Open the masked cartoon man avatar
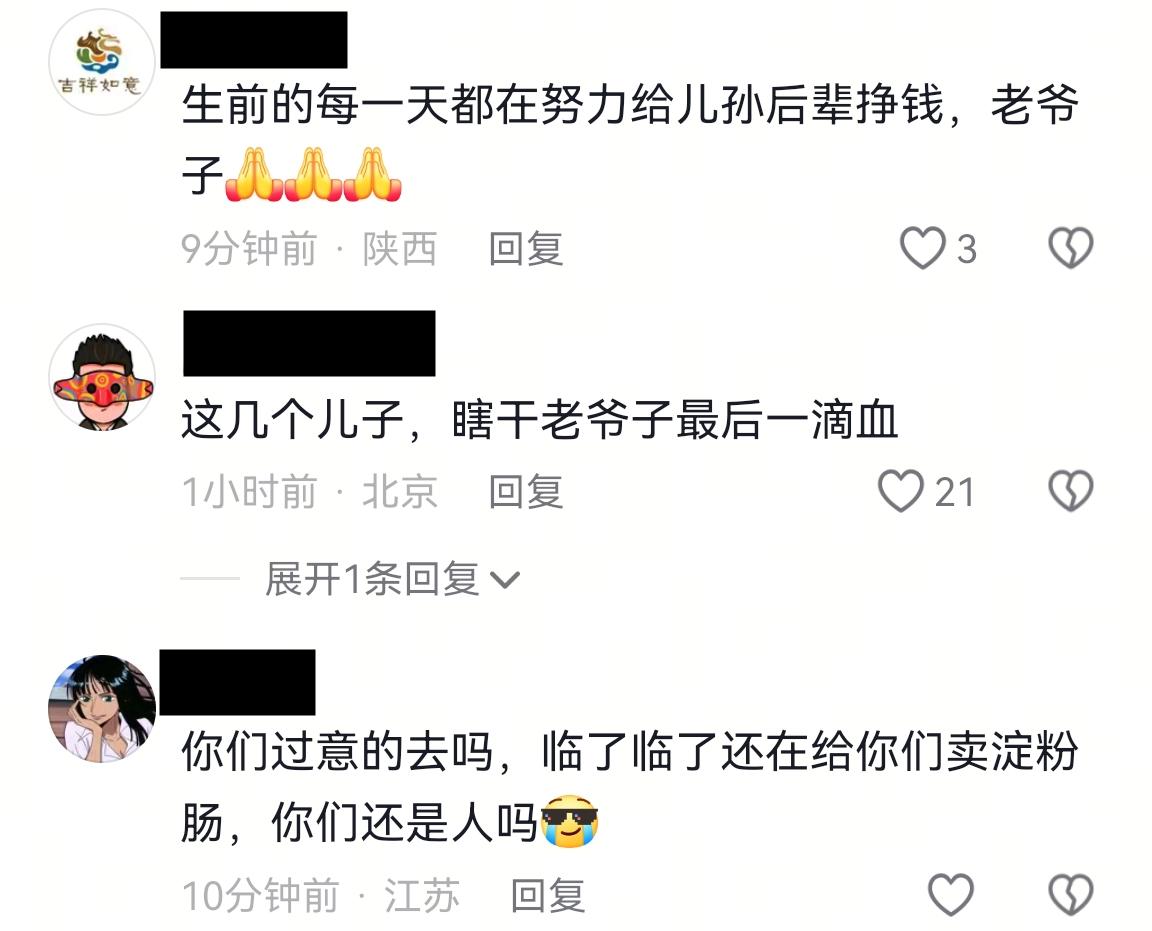 (x=102, y=377)
